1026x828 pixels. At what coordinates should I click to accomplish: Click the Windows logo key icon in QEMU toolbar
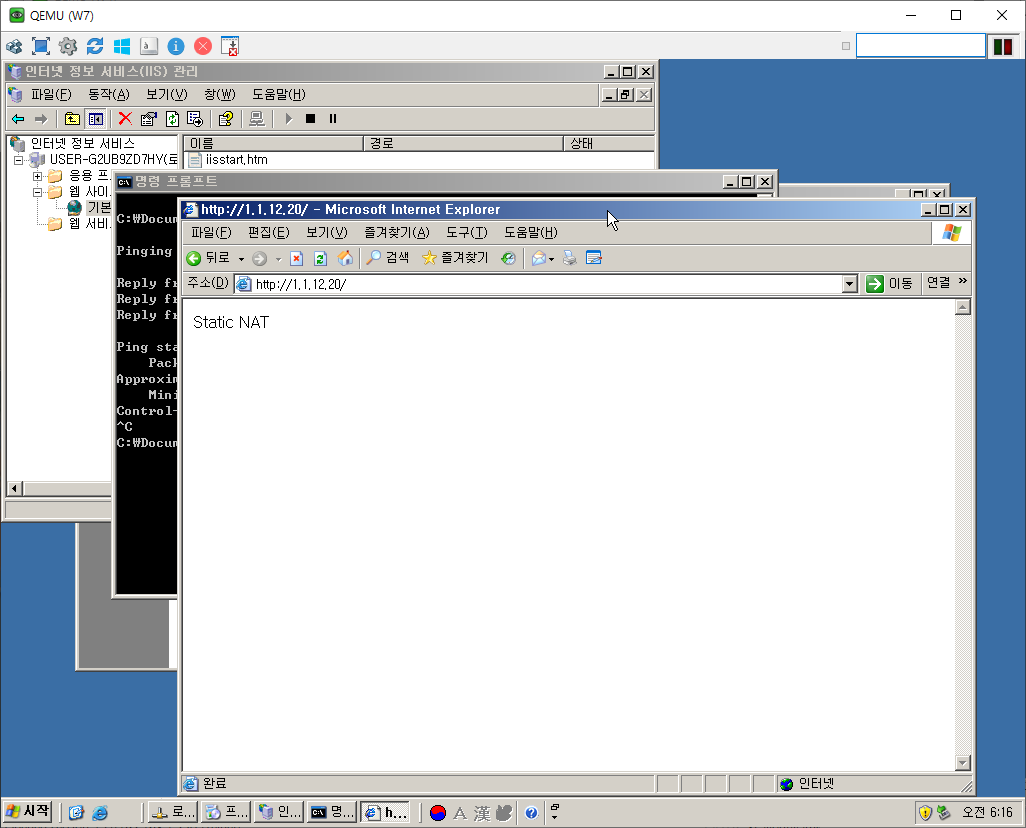[122, 46]
